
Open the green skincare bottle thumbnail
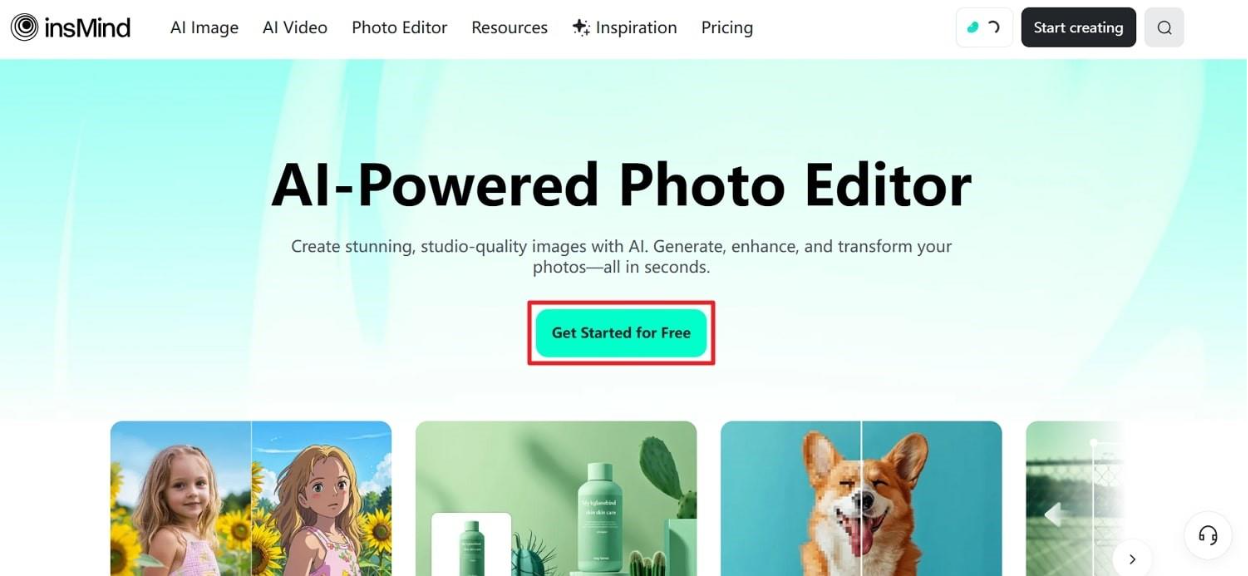pos(556,498)
